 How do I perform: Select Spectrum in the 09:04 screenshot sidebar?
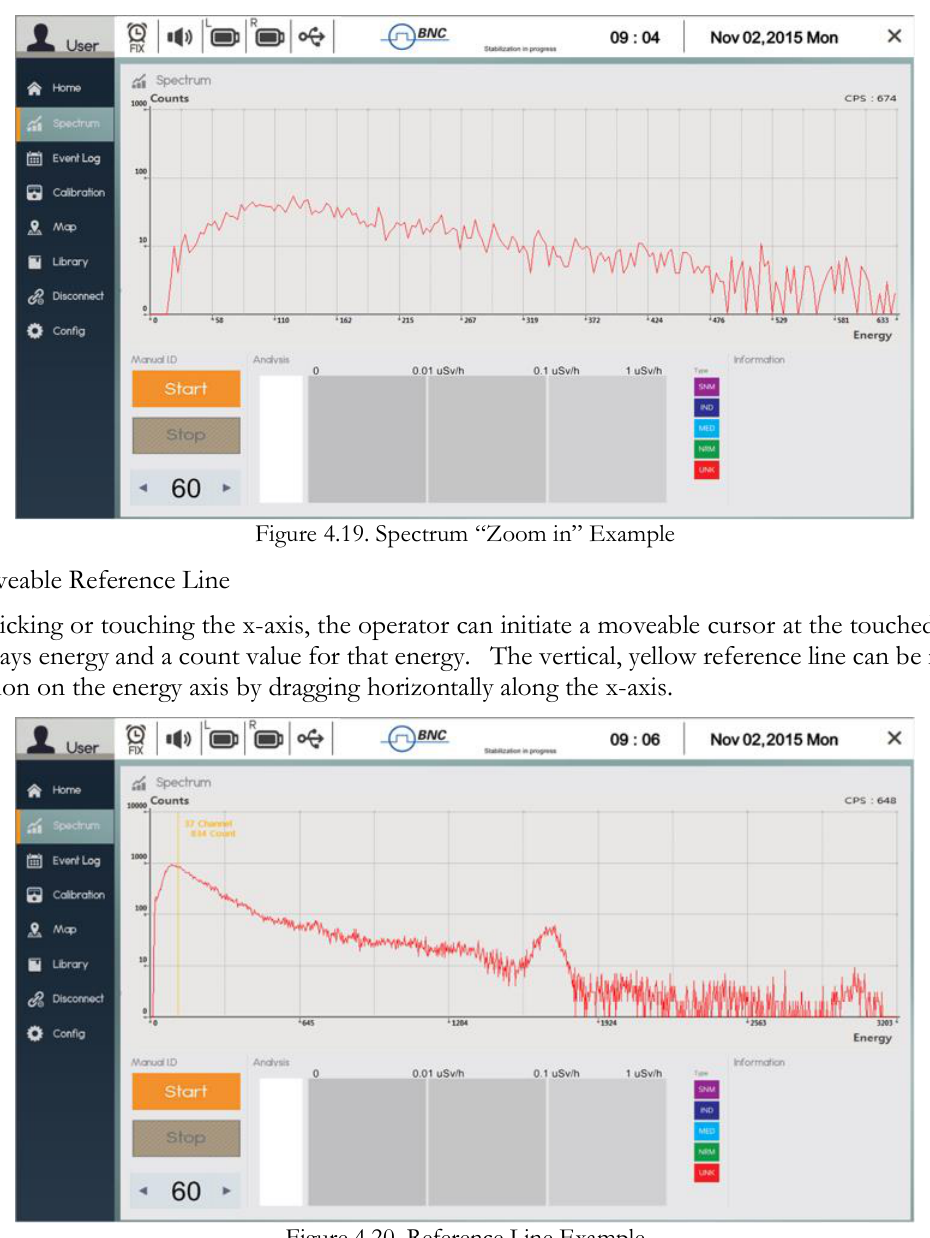[x=65, y=123]
